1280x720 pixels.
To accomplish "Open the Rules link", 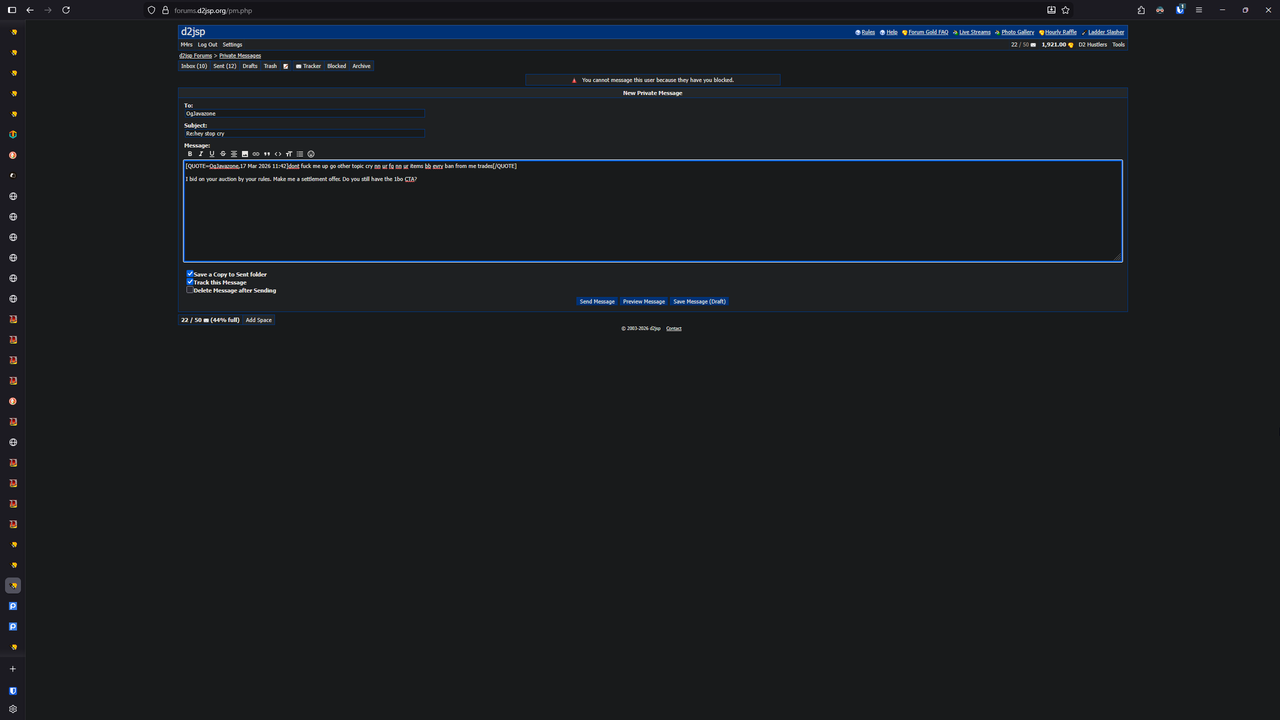I will tap(868, 32).
